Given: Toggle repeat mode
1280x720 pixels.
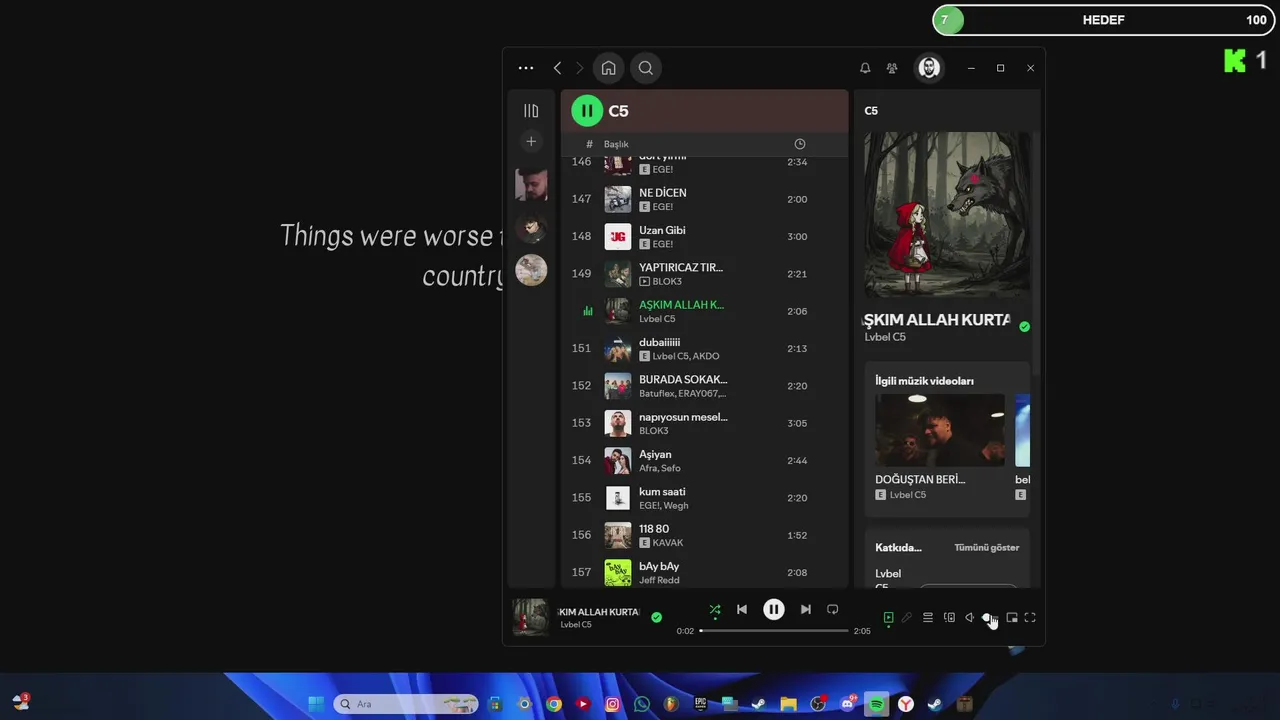Looking at the screenshot, I should 832,609.
